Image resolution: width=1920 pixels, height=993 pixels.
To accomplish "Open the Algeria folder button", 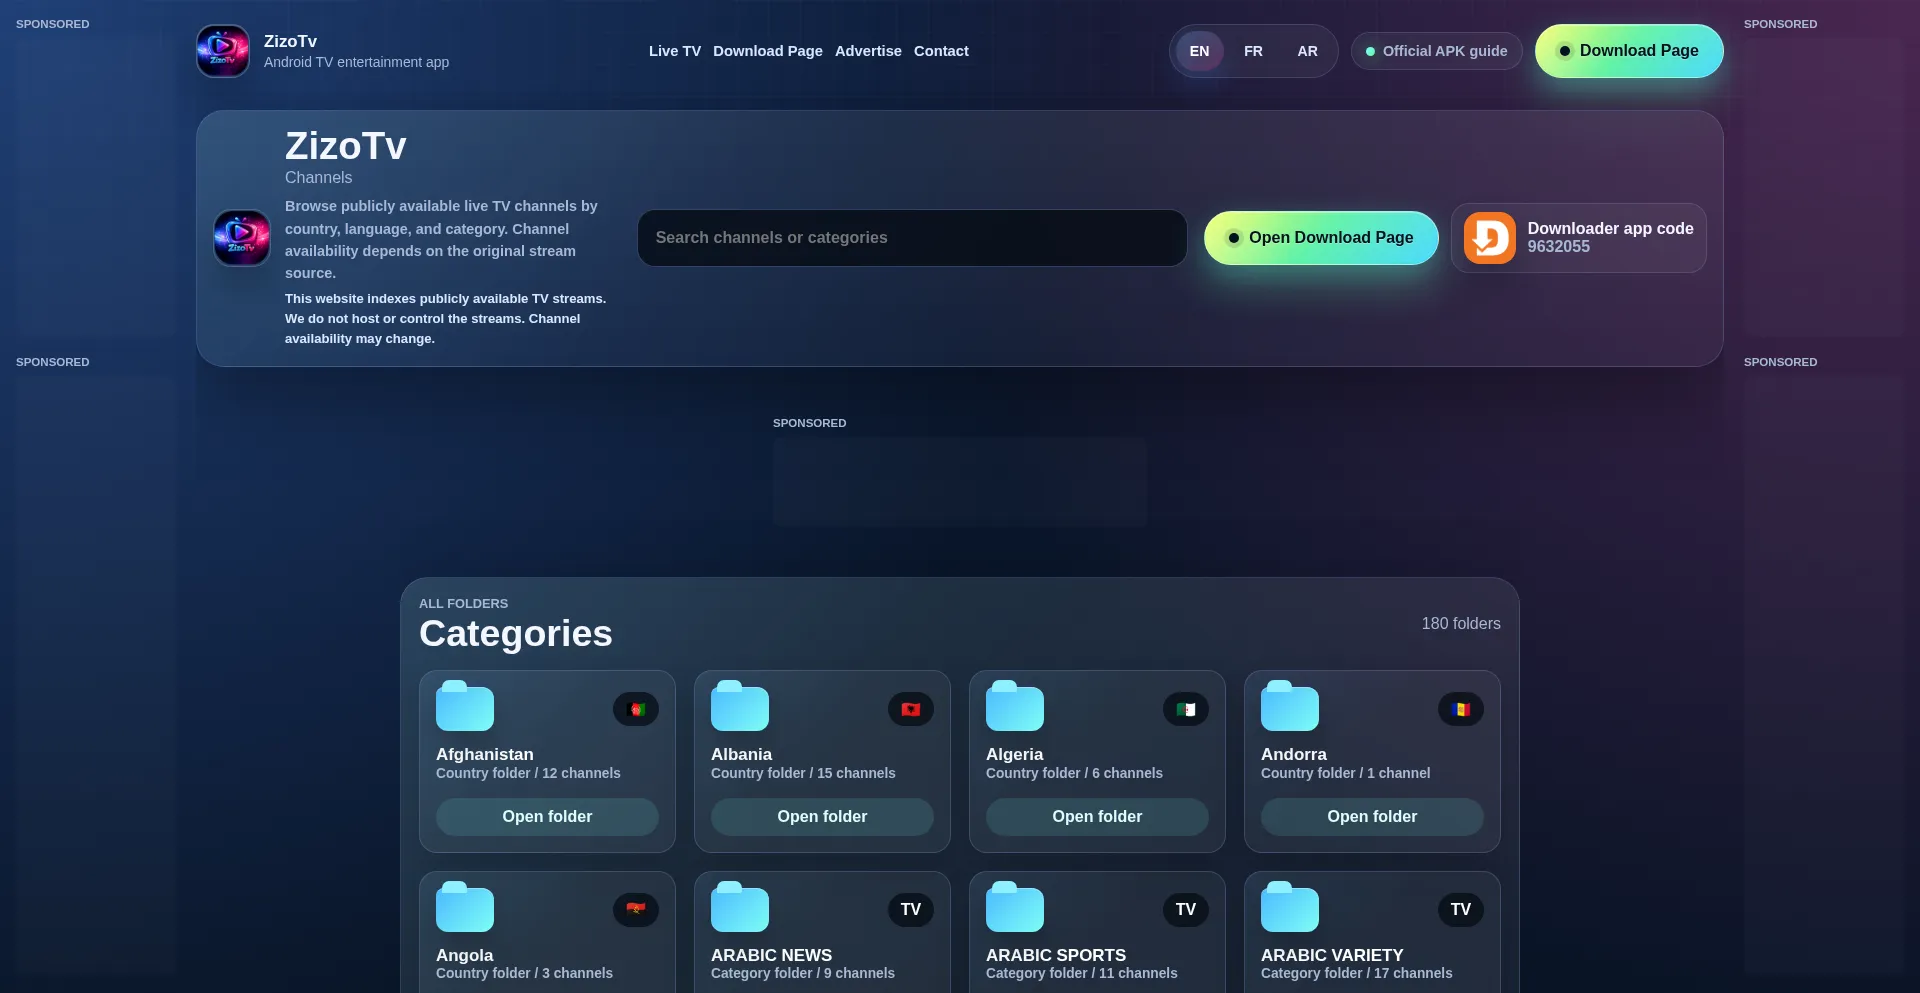I will click(1097, 817).
